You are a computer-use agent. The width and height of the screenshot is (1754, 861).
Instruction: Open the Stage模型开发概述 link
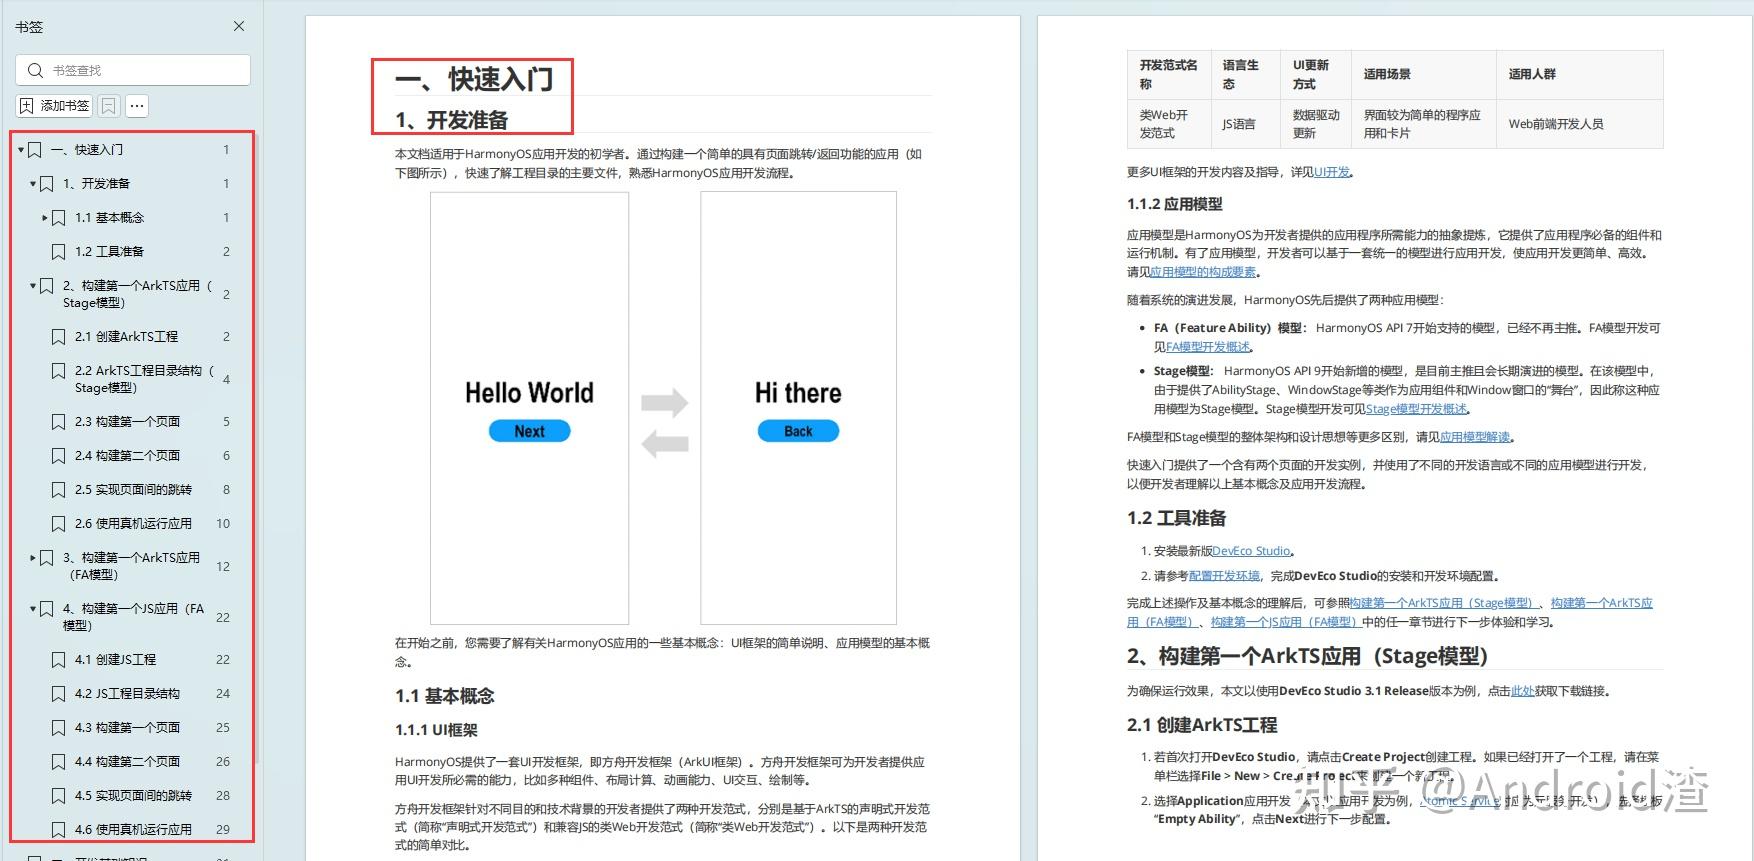pos(1417,409)
